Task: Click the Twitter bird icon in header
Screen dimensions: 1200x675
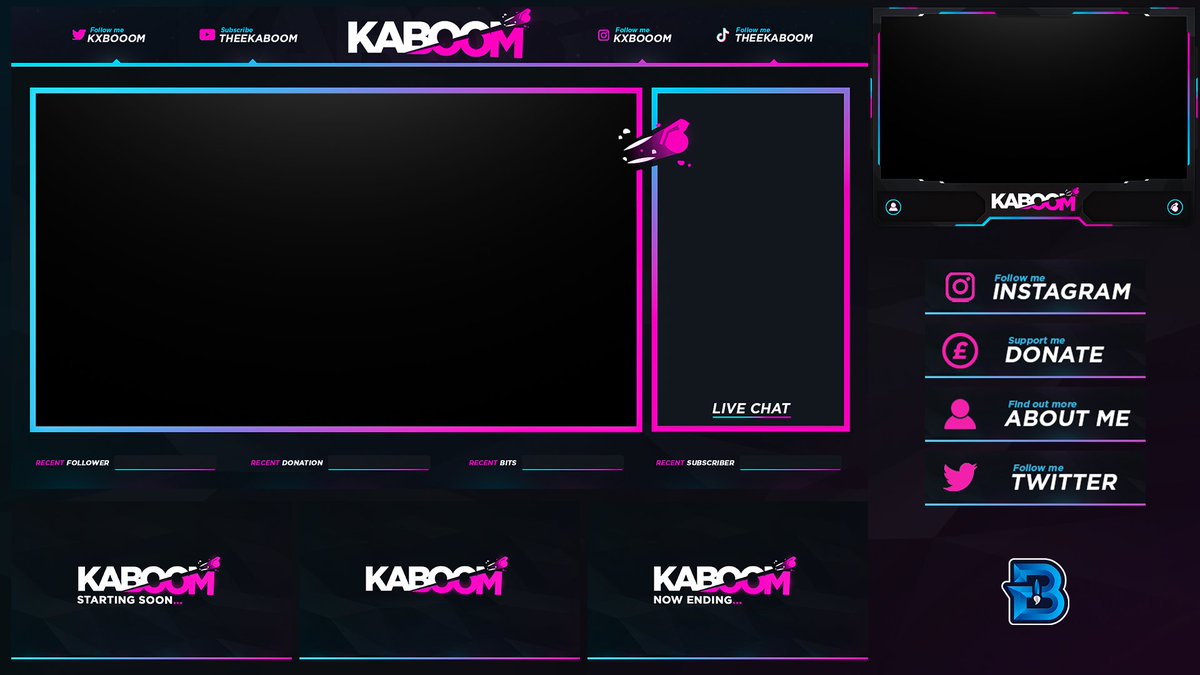Action: click(x=78, y=35)
